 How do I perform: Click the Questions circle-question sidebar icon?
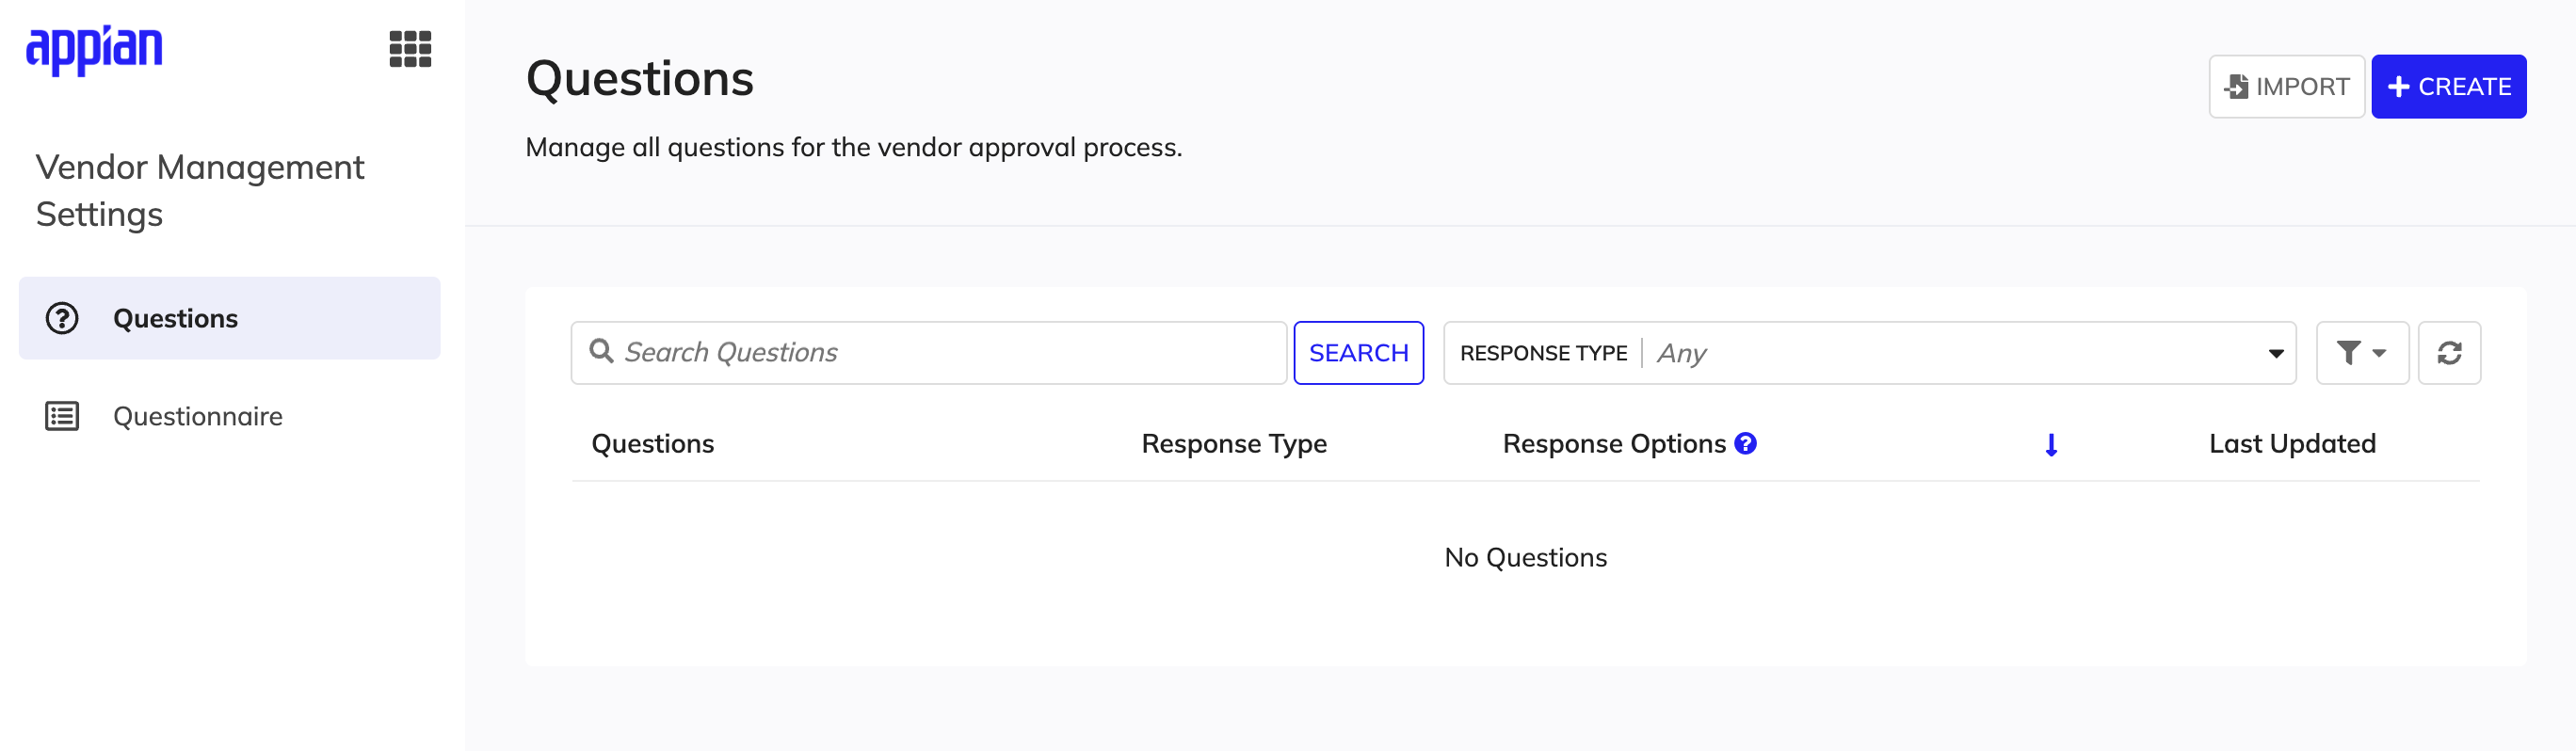tap(62, 318)
